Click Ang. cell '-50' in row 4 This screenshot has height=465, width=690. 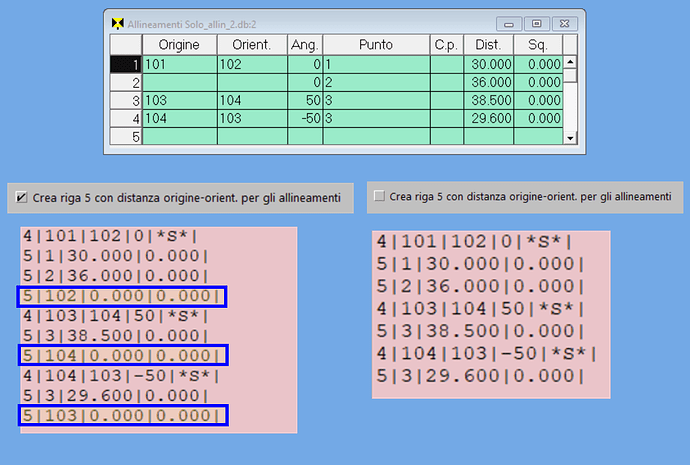305,119
